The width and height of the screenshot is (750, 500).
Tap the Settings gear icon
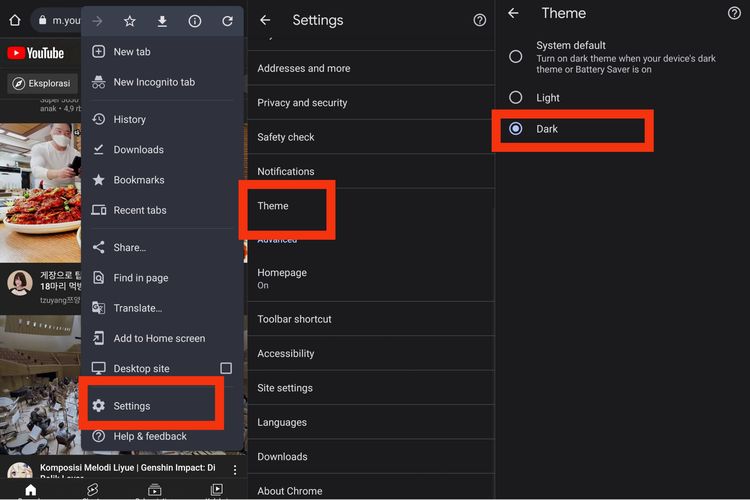pyautogui.click(x=99, y=406)
